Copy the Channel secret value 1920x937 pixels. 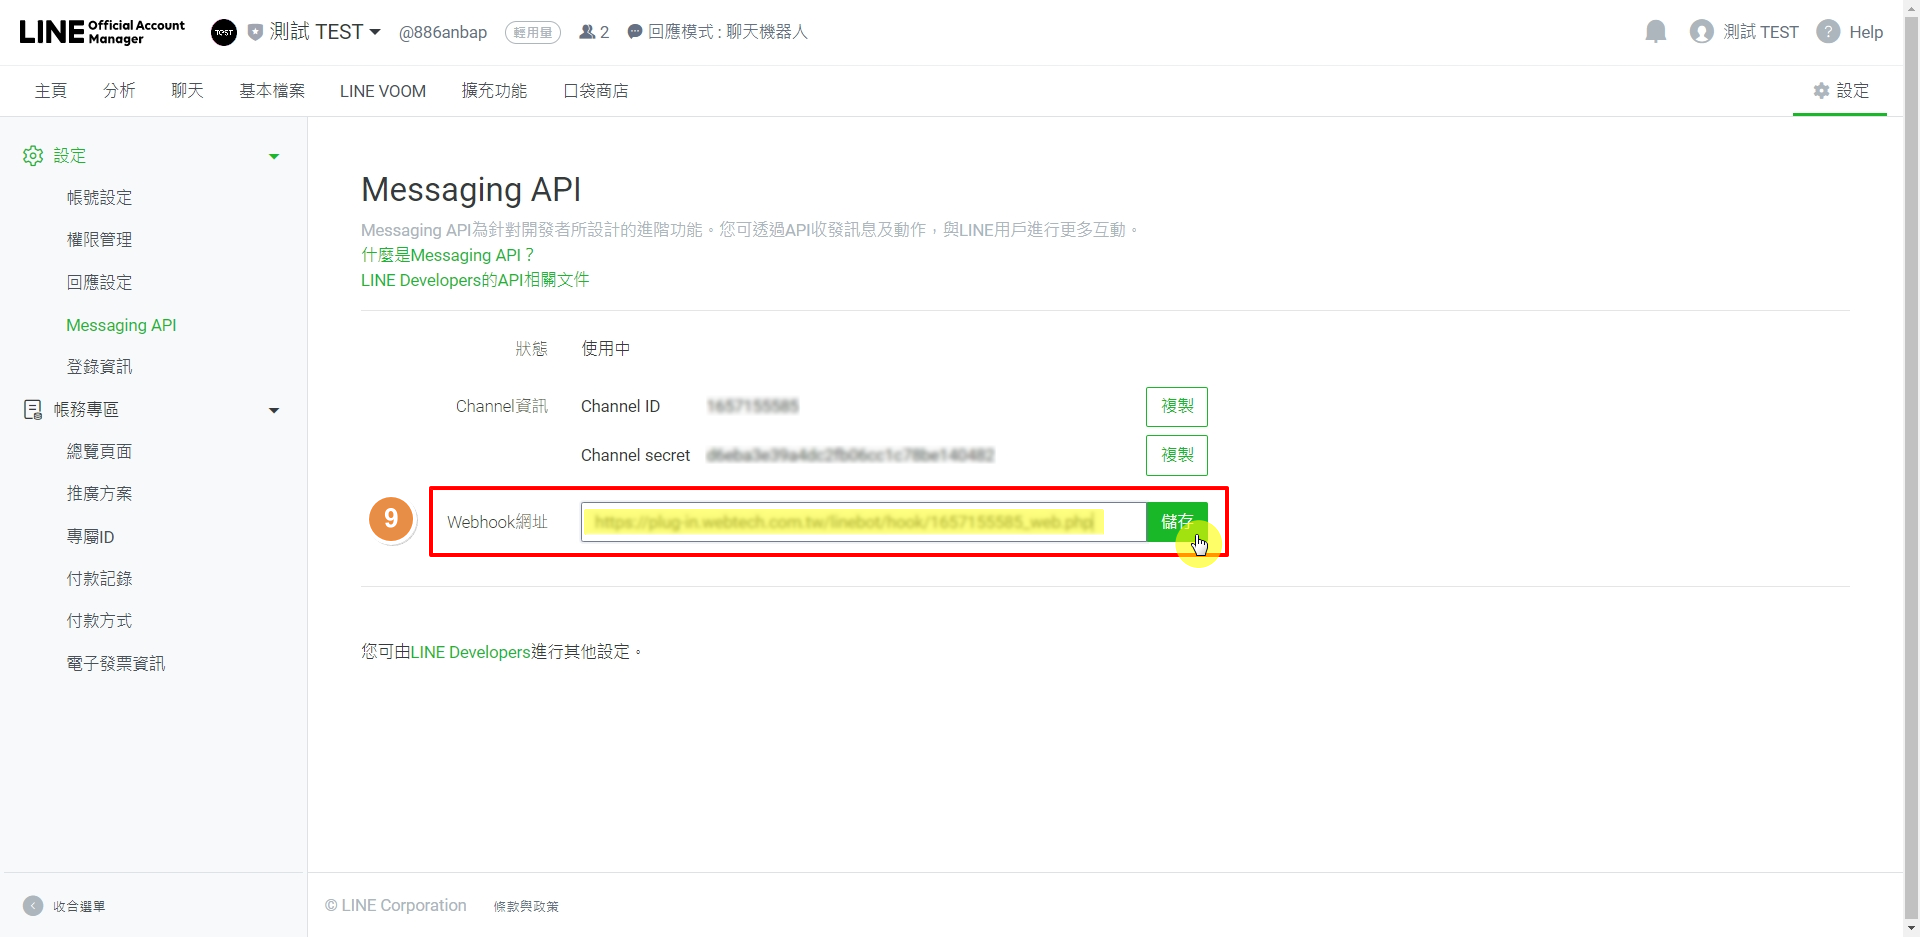[1176, 455]
